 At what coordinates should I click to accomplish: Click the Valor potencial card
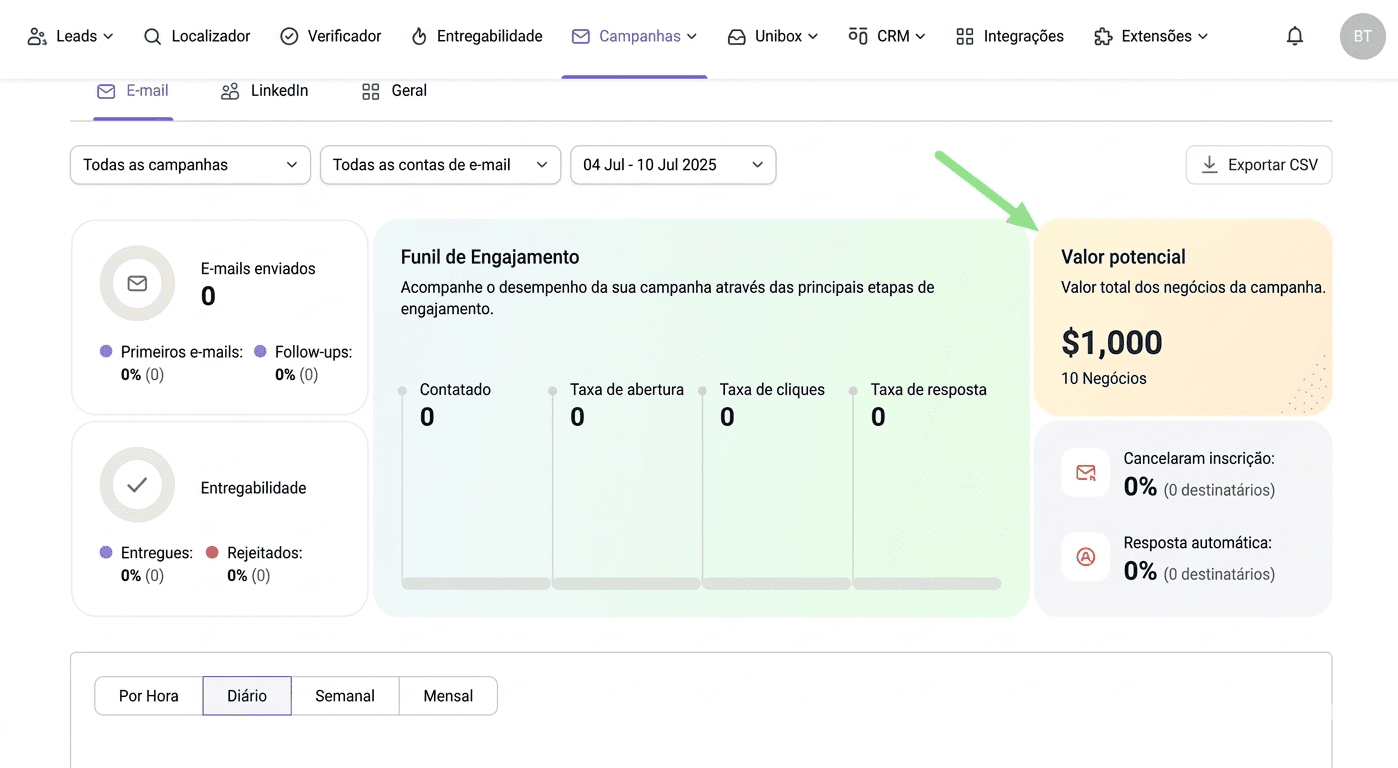point(1182,317)
